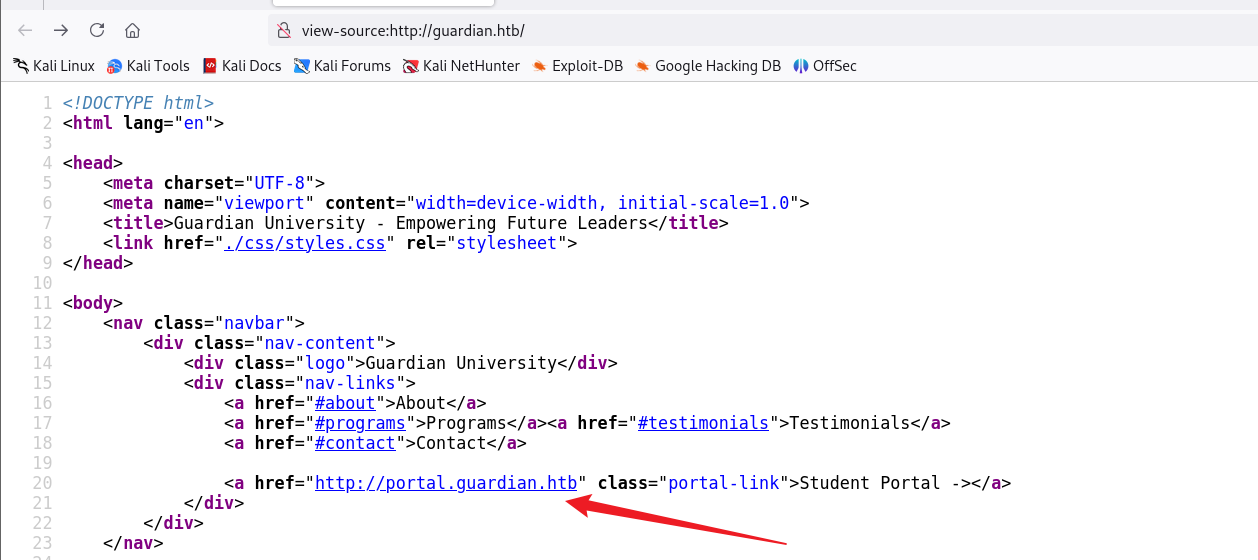The image size is (1258, 560).
Task: Open the Kali NetHunter bookmark
Action: [461, 66]
